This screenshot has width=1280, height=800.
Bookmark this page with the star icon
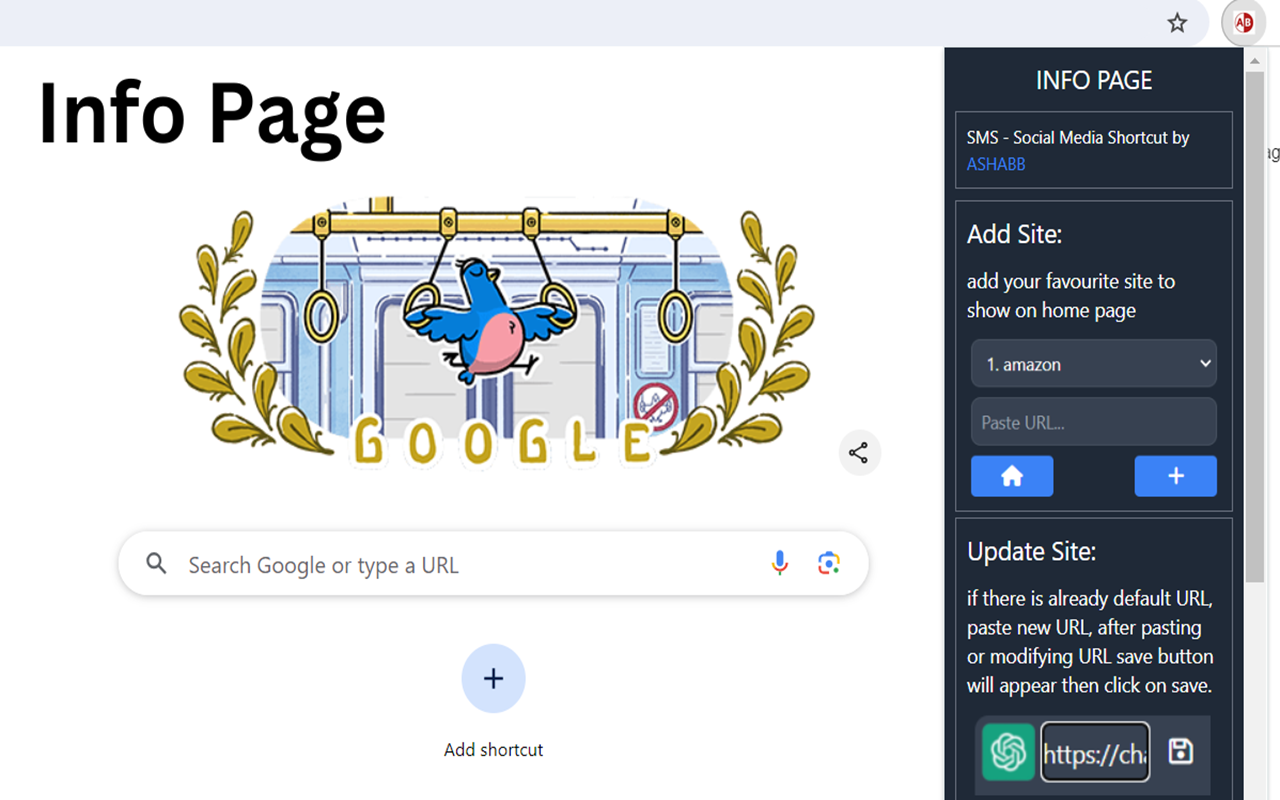[1177, 23]
